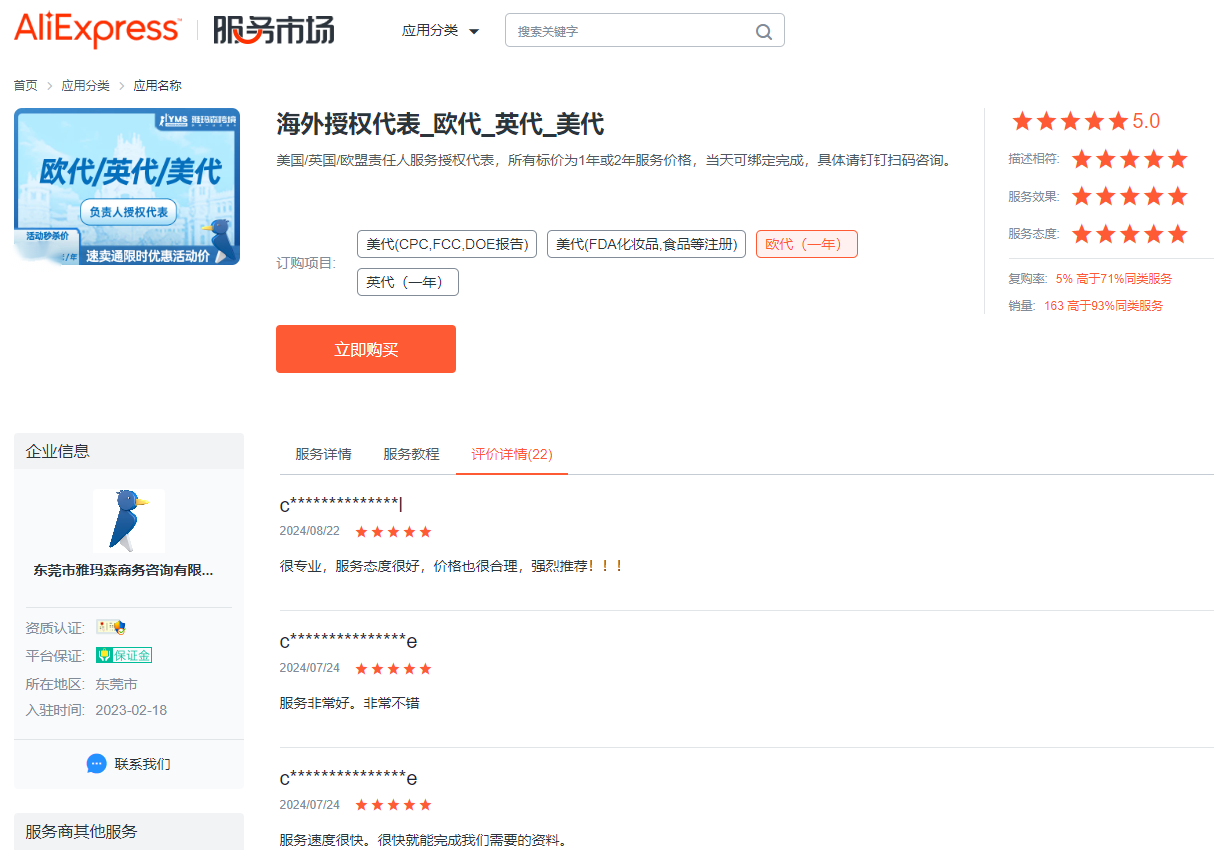Click the 2024/08/22 review star rating
The width and height of the screenshot is (1216, 861).
click(x=394, y=532)
